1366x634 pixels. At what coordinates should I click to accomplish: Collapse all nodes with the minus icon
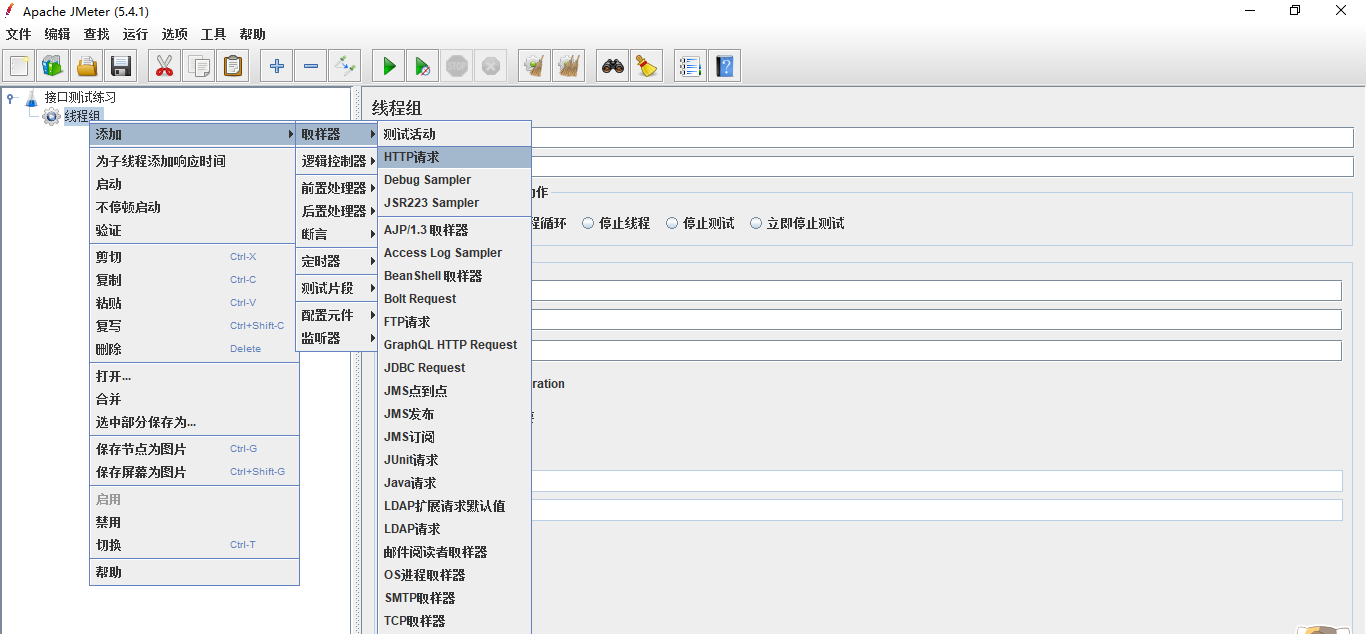pos(311,66)
